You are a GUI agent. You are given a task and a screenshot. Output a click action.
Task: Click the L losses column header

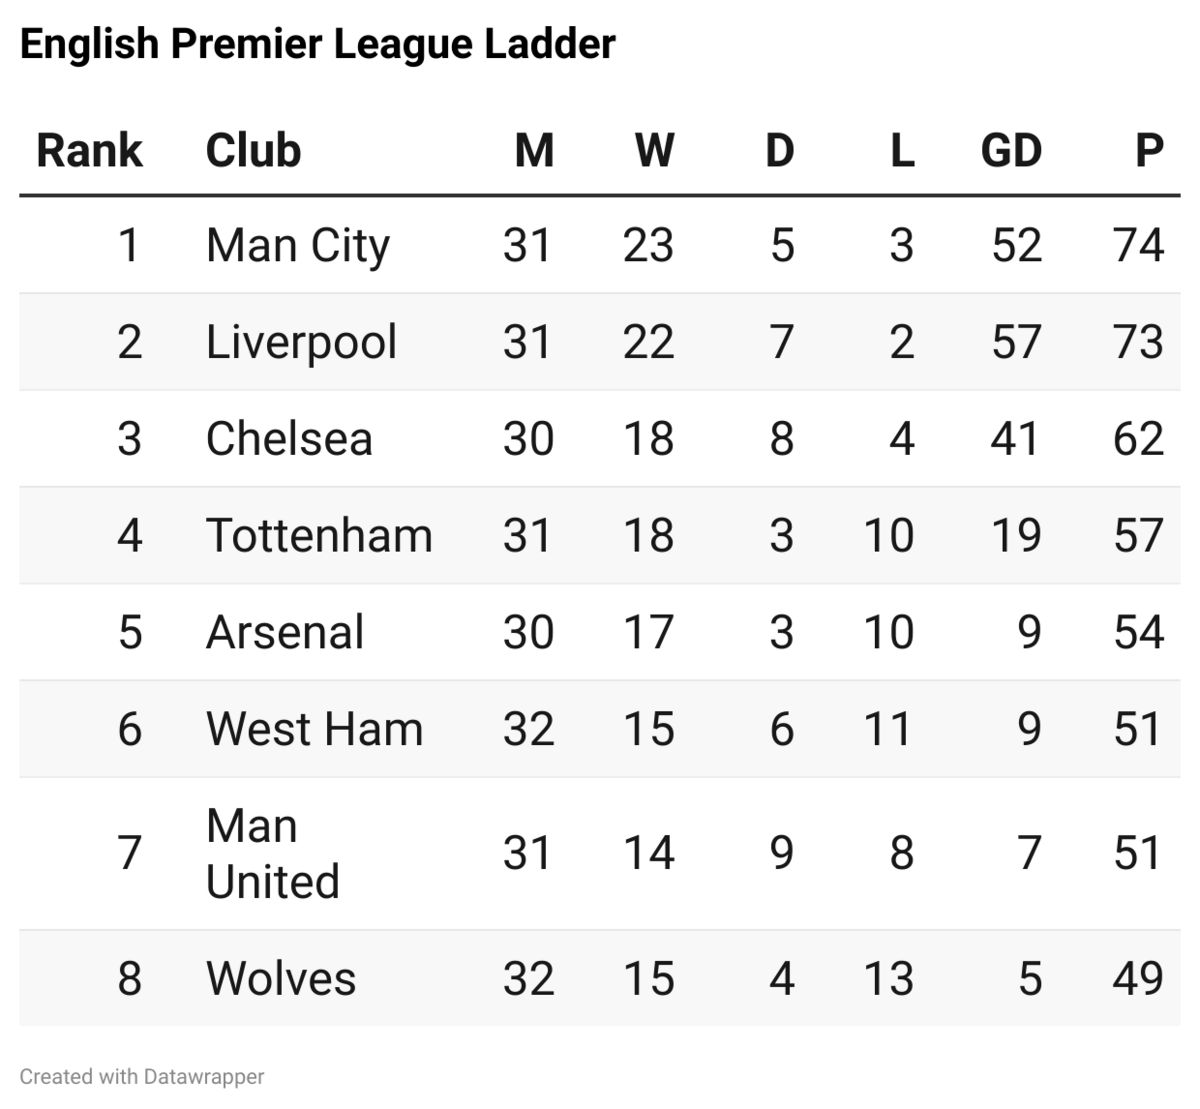pyautogui.click(x=902, y=151)
